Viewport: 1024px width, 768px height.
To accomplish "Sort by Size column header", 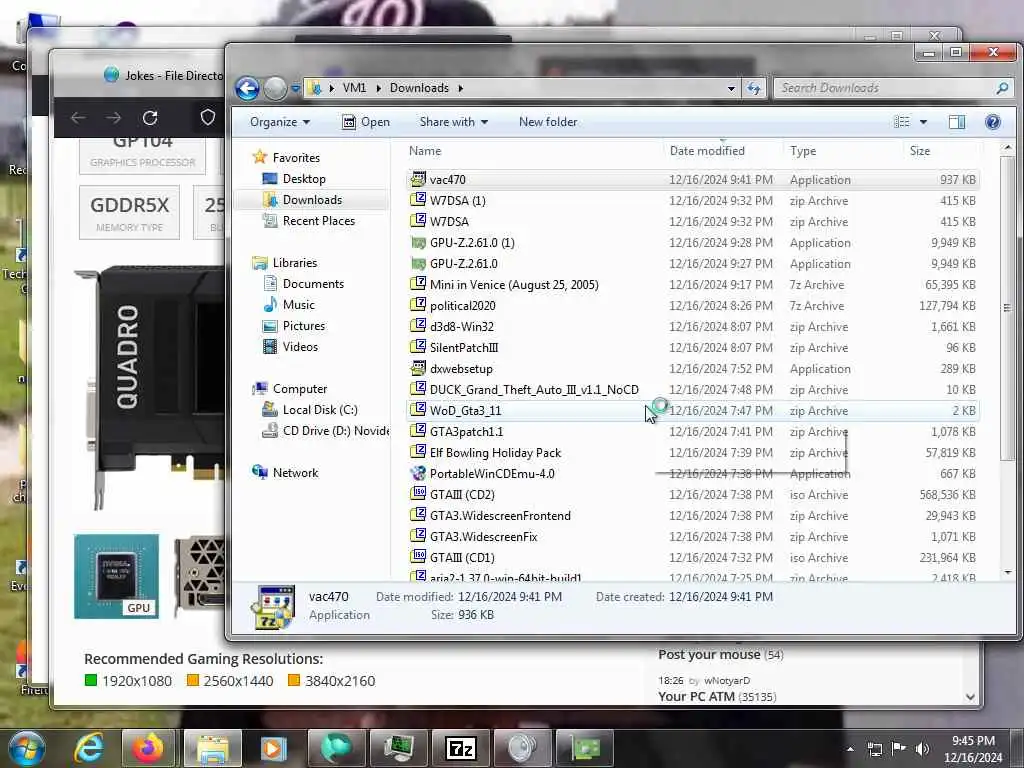I will pyautogui.click(x=920, y=151).
